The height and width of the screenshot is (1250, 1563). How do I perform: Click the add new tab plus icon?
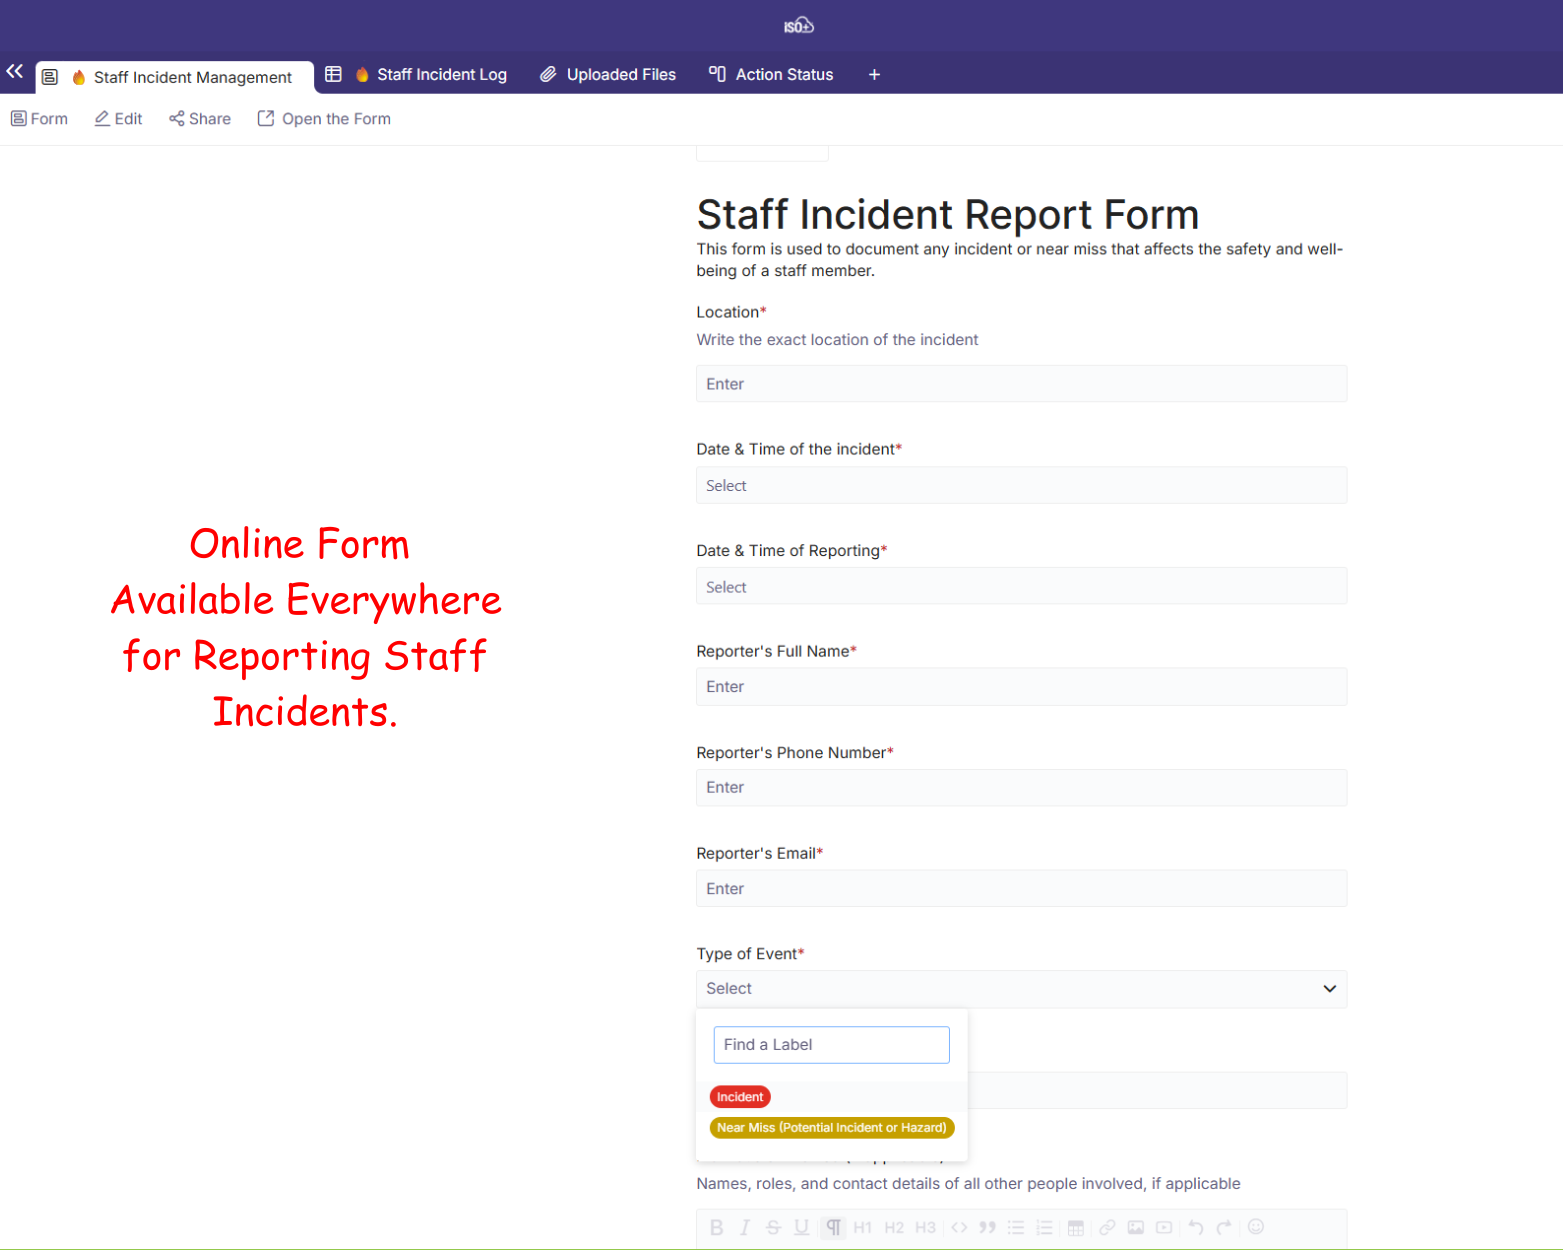pyautogui.click(x=874, y=75)
